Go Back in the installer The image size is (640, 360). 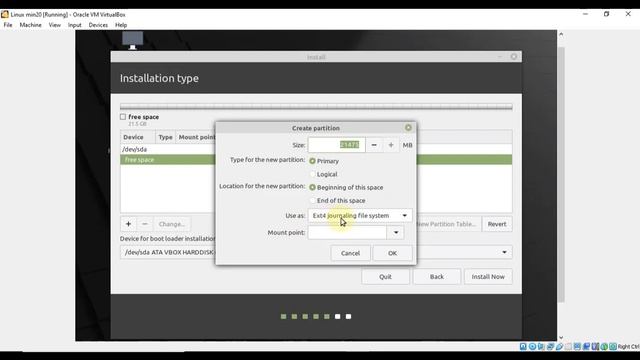pos(437,276)
